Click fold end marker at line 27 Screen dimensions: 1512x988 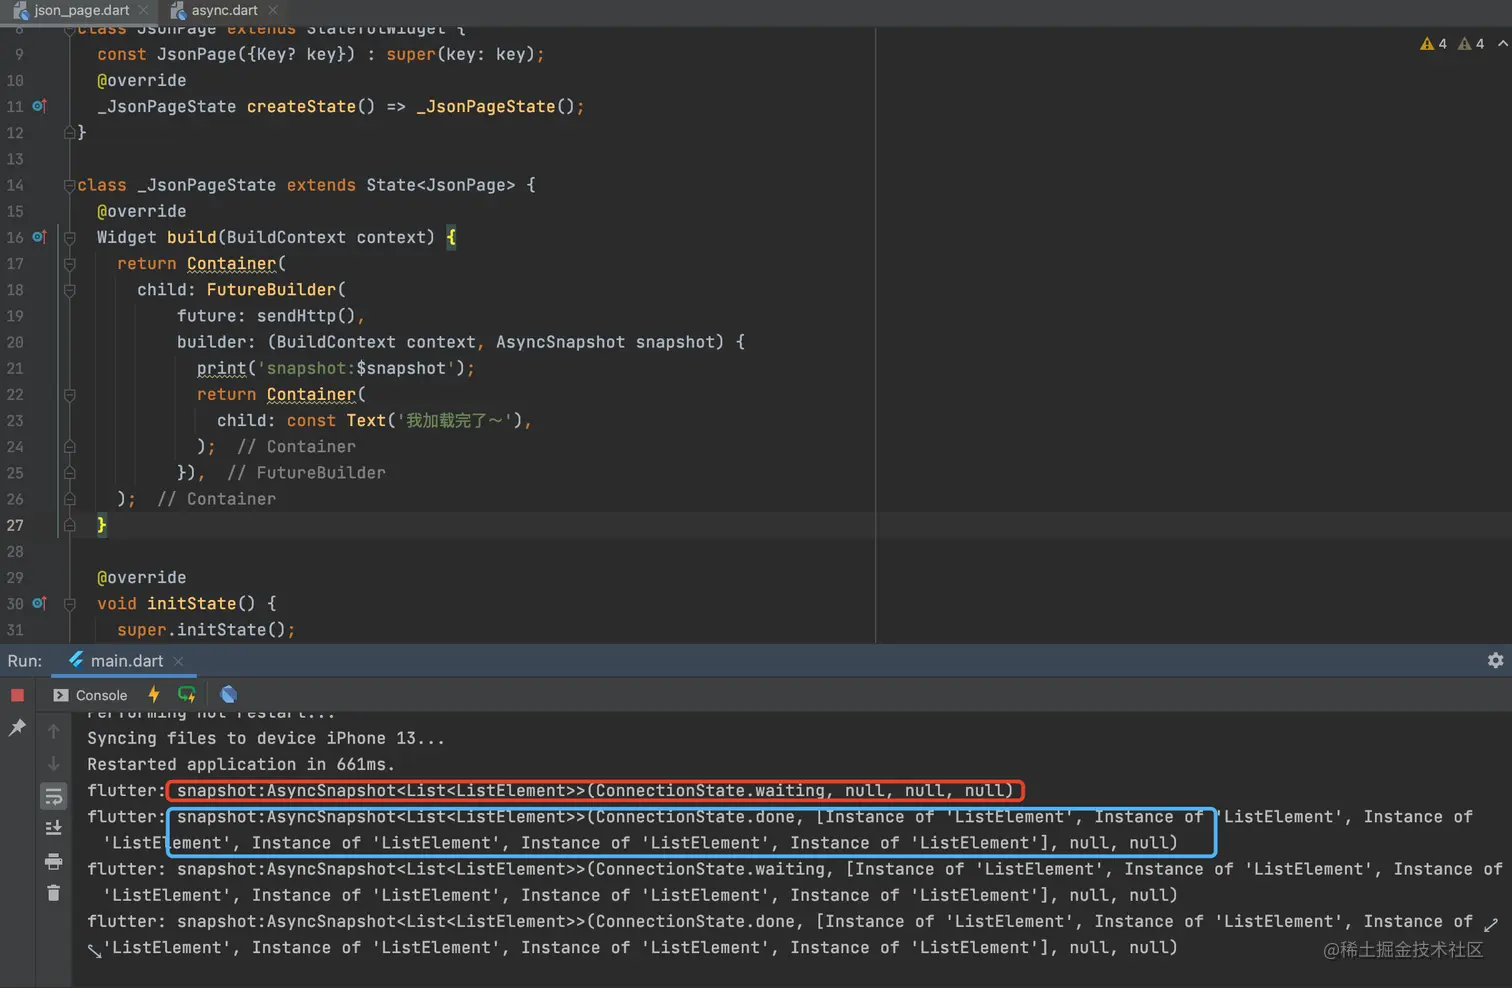pyautogui.click(x=69, y=525)
